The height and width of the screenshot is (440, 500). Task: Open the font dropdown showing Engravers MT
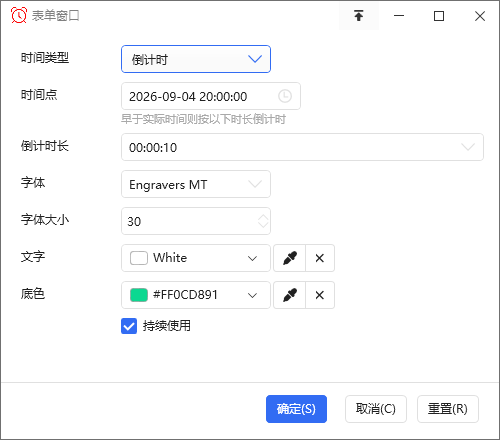point(196,184)
